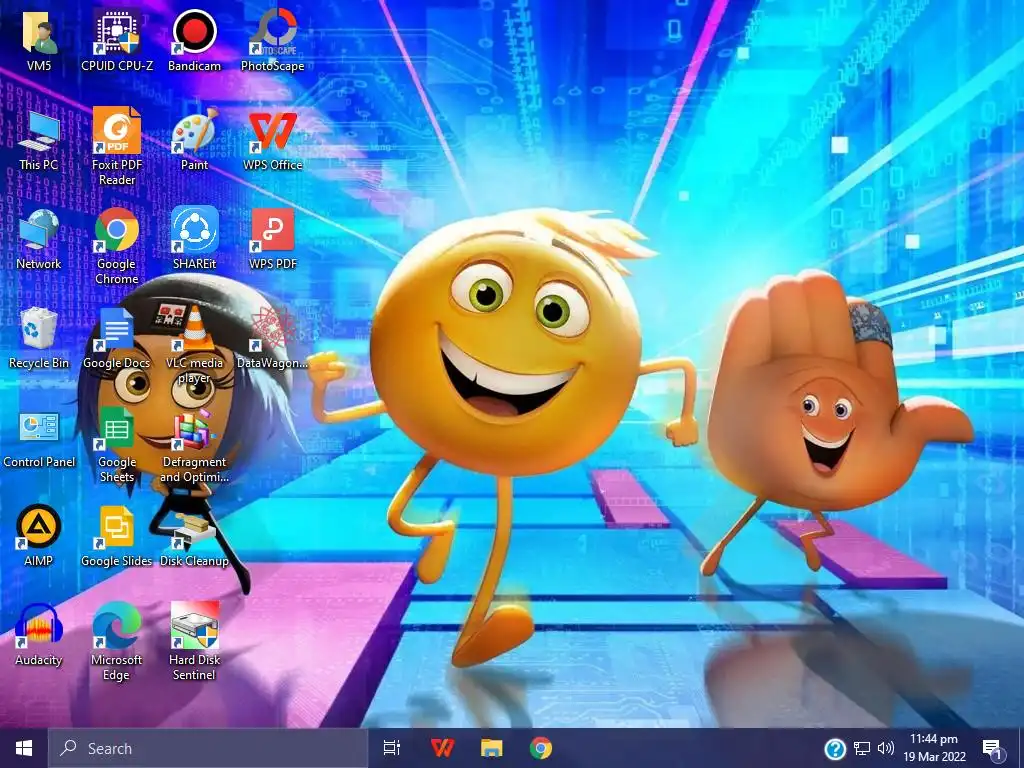
Task: Open the Windows Start menu
Action: pos(24,748)
